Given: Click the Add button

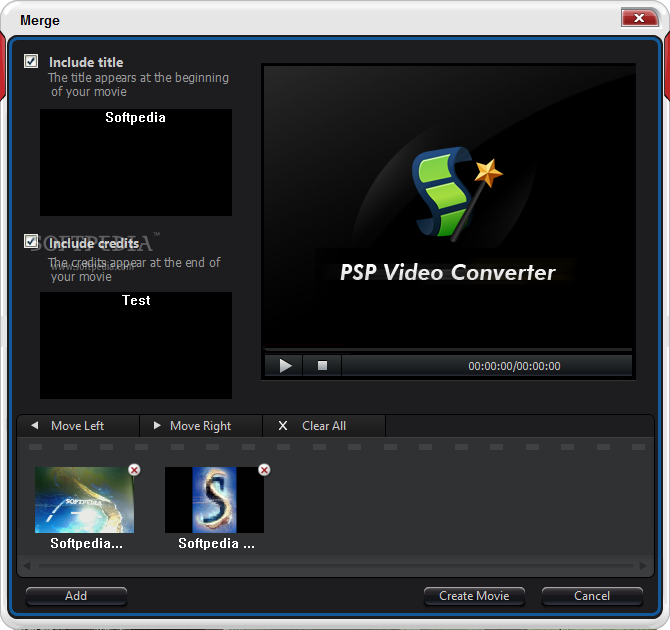Looking at the screenshot, I should (76, 596).
